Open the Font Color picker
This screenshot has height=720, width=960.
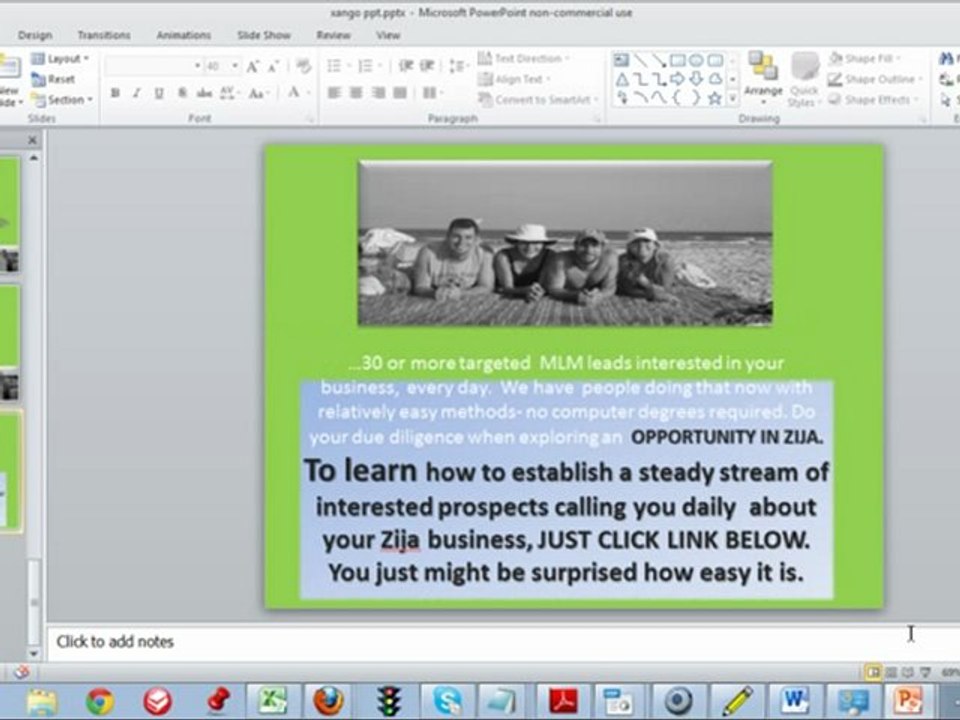(x=298, y=93)
